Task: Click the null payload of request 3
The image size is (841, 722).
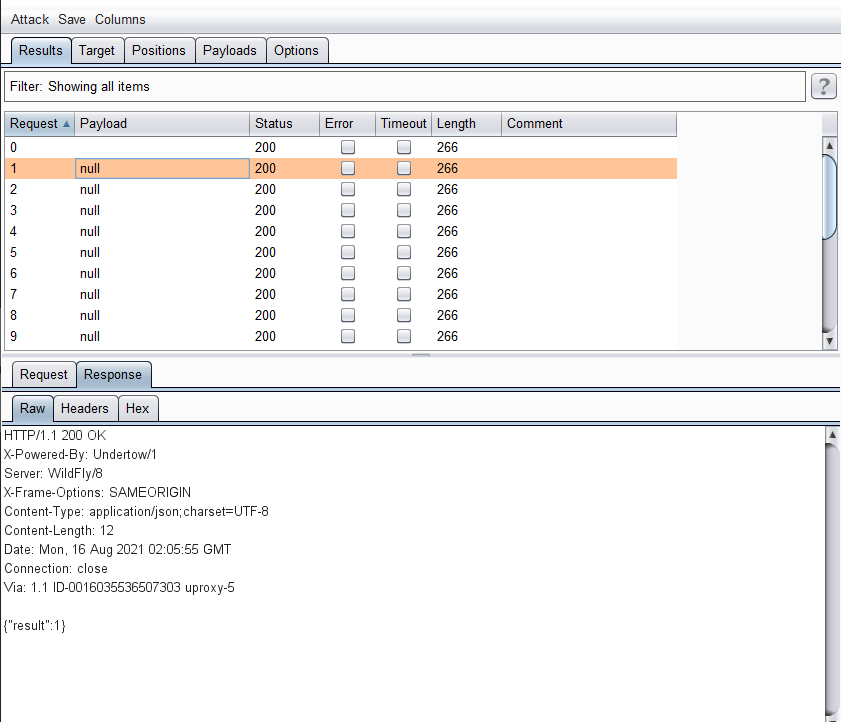Action: coord(162,210)
